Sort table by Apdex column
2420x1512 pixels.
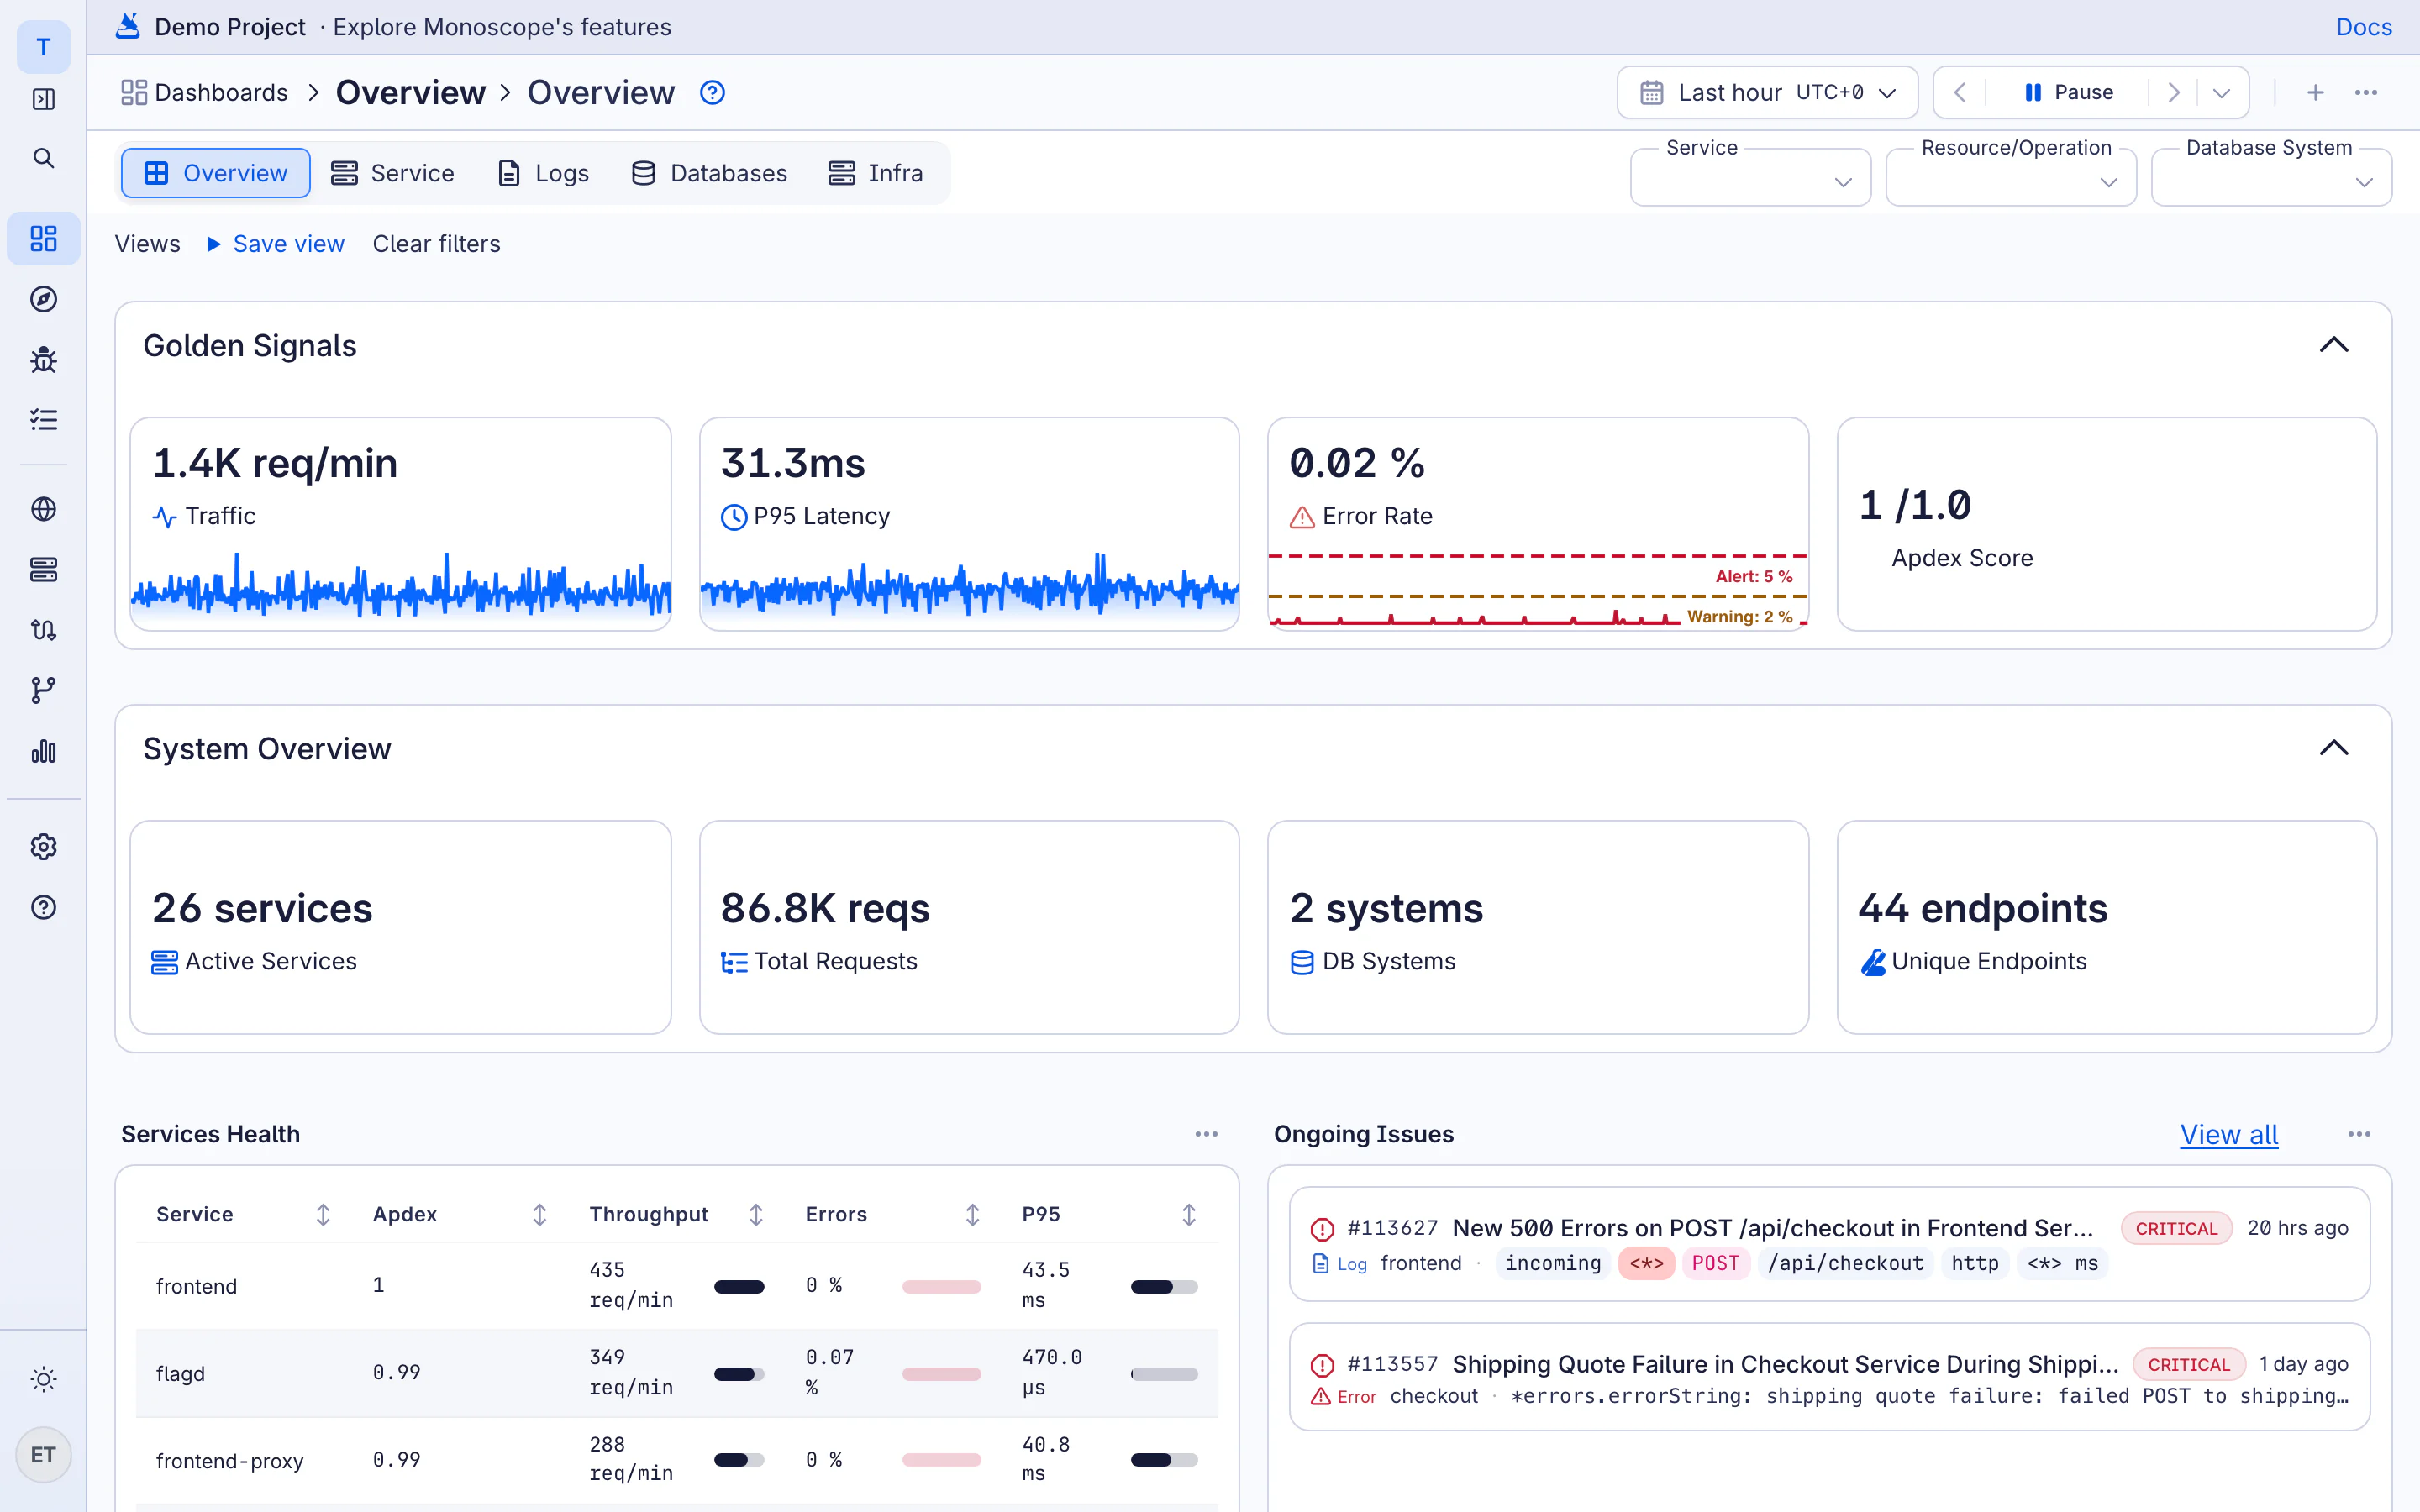[x=540, y=1215]
